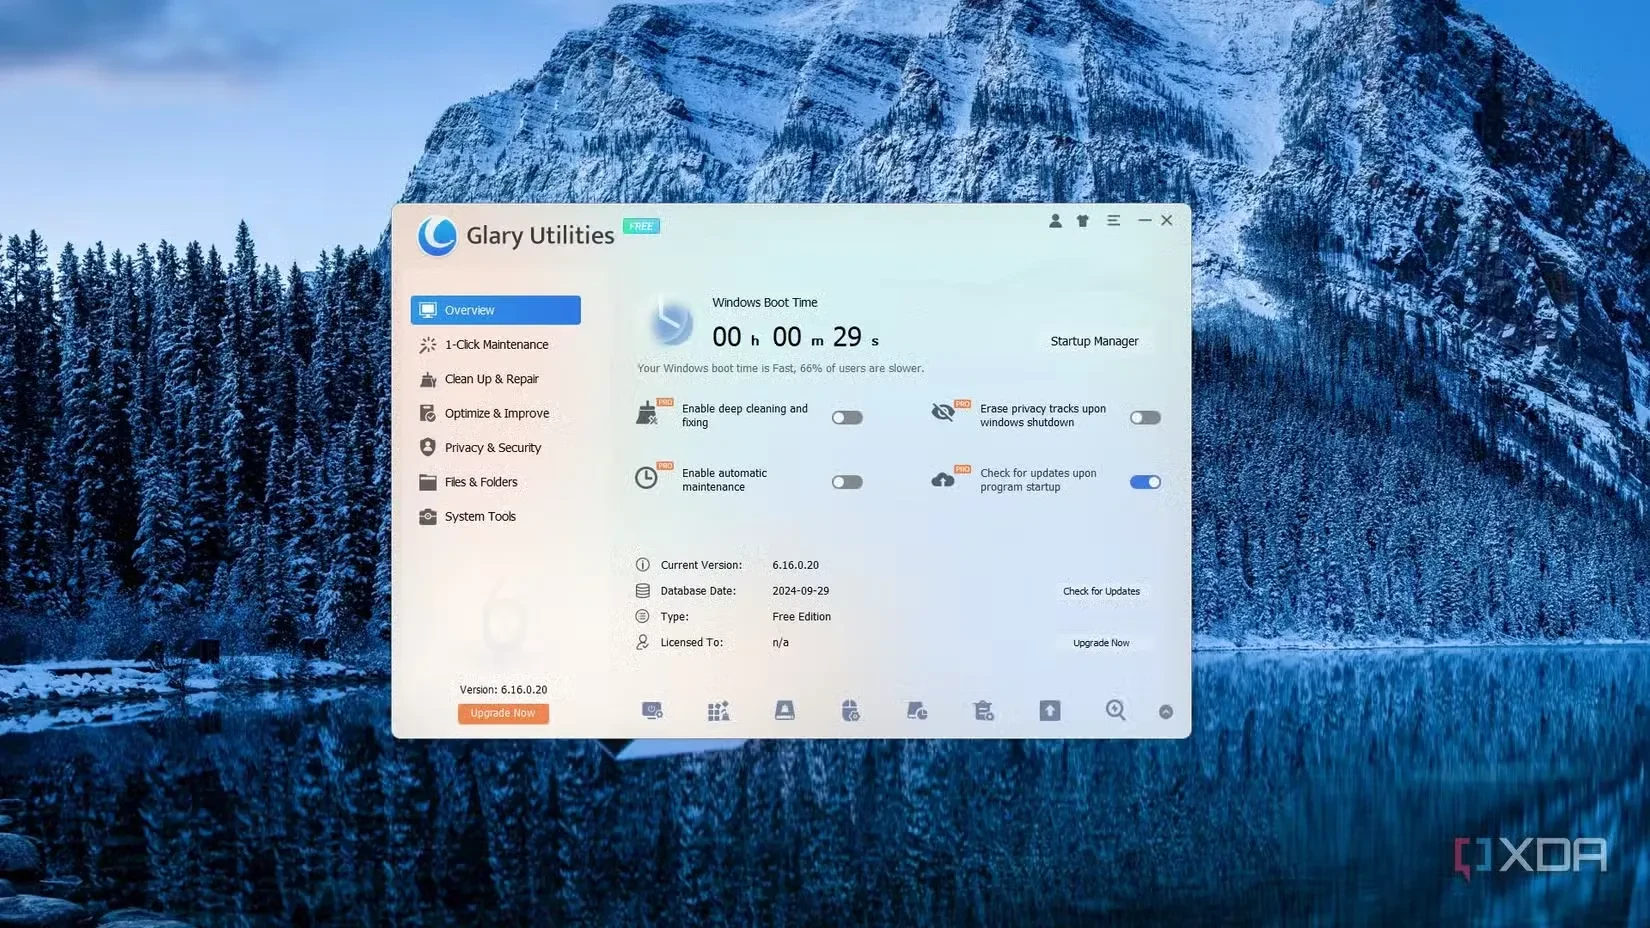Click Upgrade Now beside Licensed To row
The height and width of the screenshot is (928, 1650).
pos(1101,643)
